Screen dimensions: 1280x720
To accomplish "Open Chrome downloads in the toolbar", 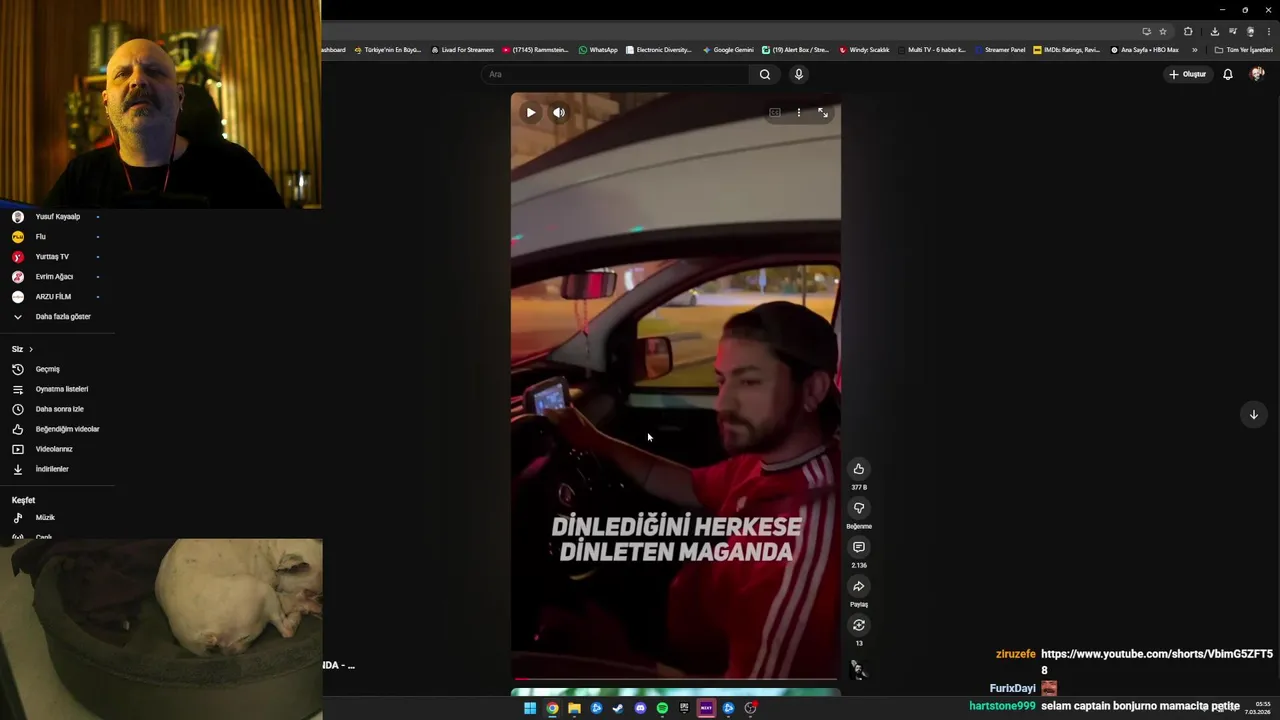I will click(x=1215, y=32).
